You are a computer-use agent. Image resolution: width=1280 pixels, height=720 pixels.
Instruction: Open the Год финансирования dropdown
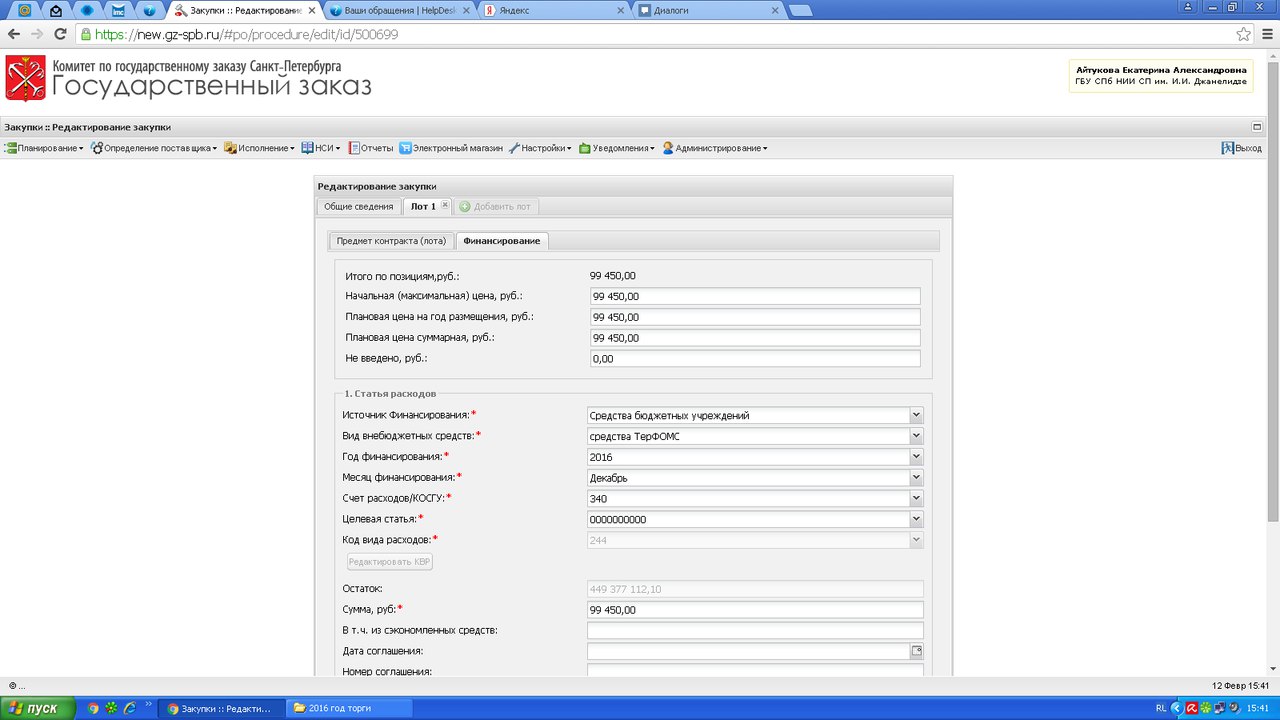click(916, 457)
